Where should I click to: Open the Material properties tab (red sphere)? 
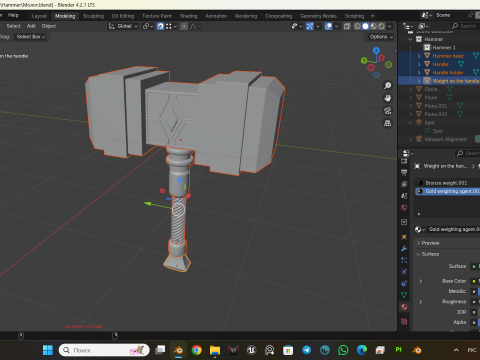coord(404,307)
